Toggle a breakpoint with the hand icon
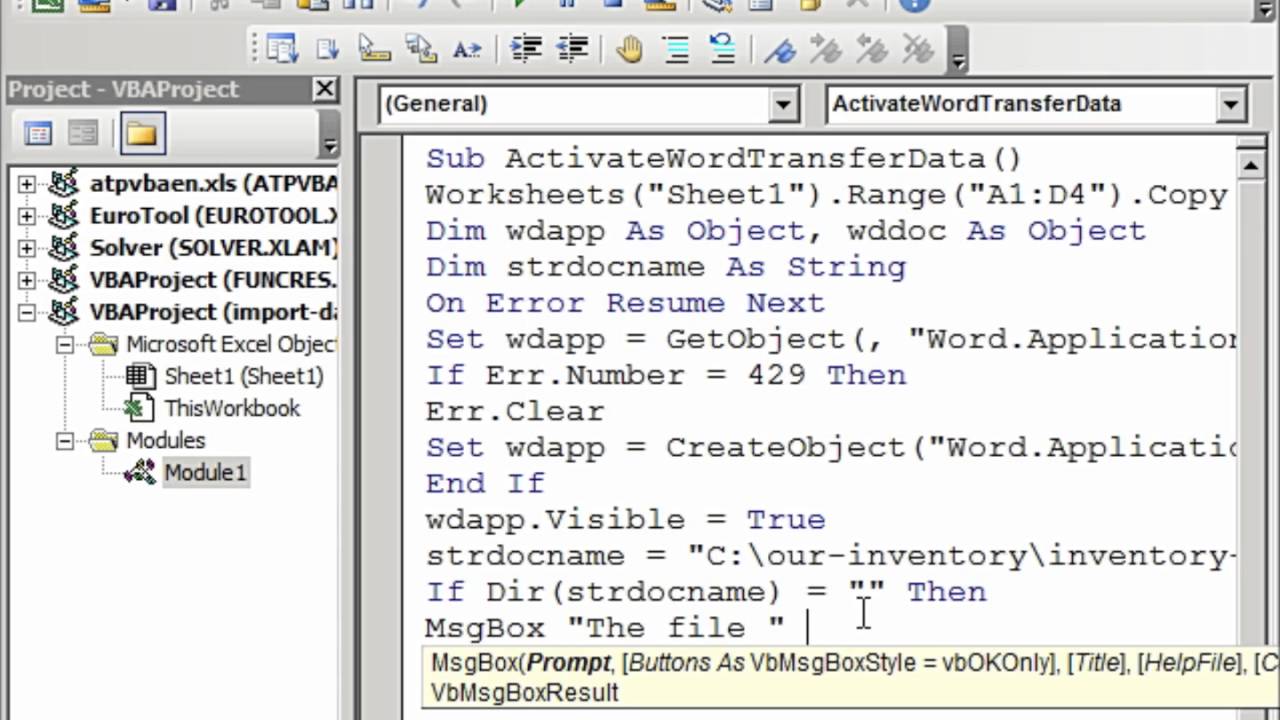 tap(629, 49)
